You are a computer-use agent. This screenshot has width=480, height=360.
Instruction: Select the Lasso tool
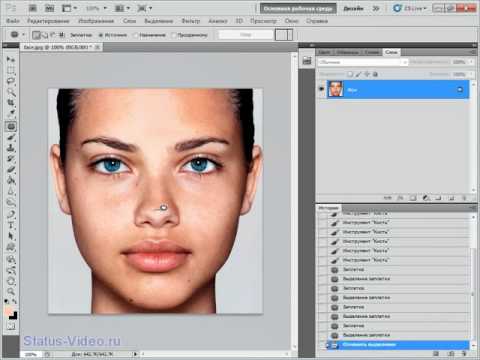pos(11,81)
